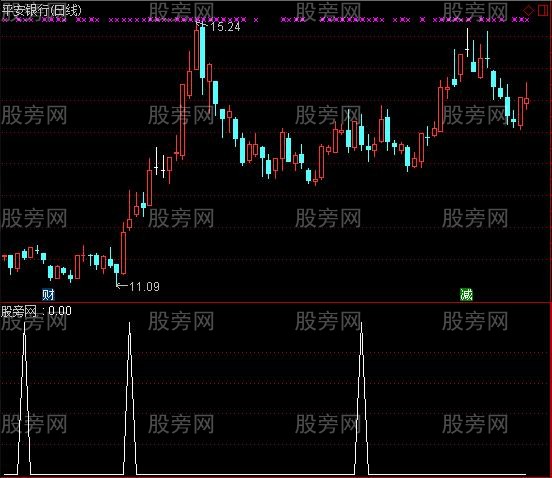Click the 平安银行(日线) chart title

(x=42, y=10)
